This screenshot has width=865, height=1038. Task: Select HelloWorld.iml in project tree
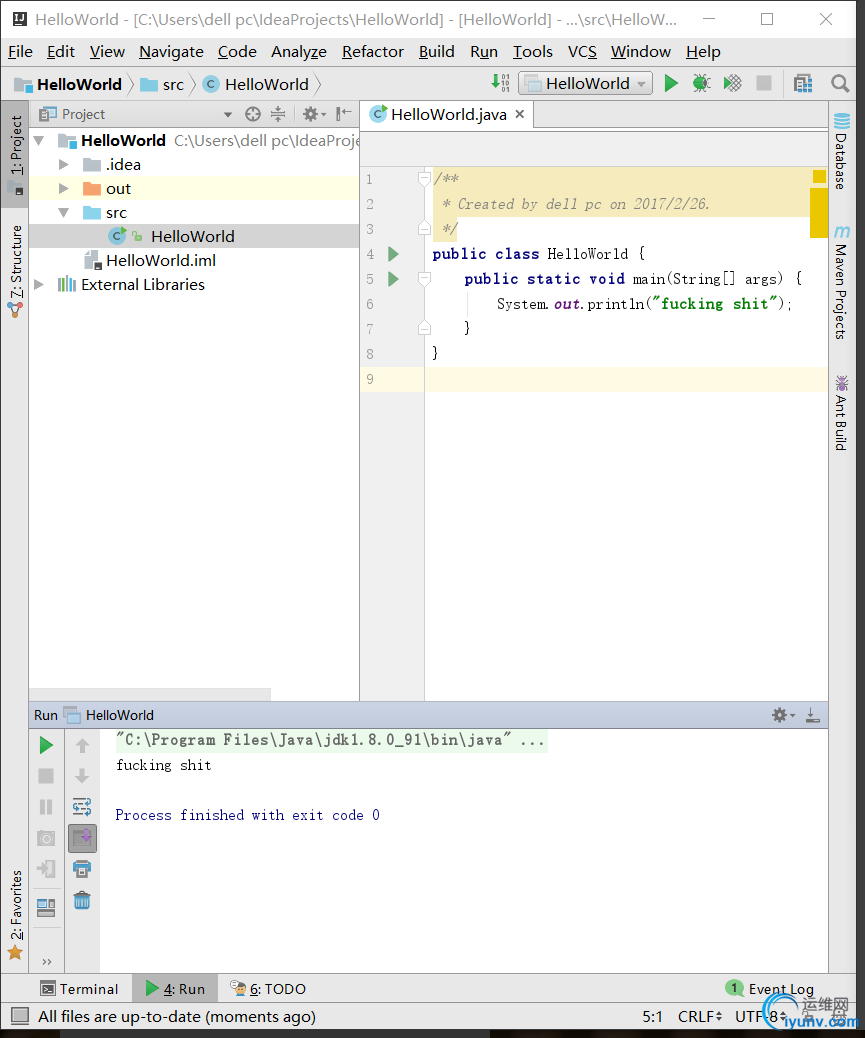[x=161, y=260]
